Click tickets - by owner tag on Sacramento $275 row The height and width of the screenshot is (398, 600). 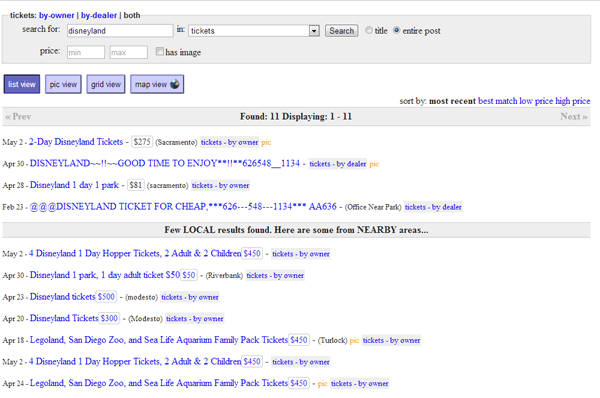[230, 142]
